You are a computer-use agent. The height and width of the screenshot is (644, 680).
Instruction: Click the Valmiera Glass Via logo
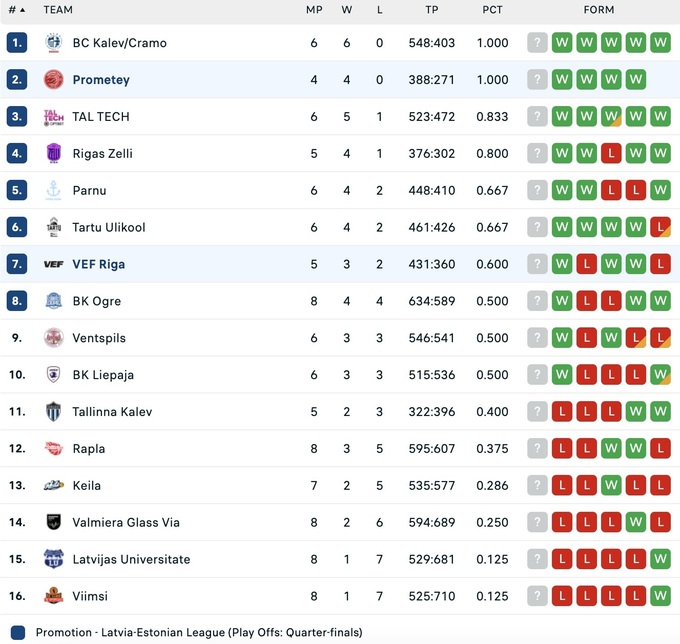tap(53, 522)
